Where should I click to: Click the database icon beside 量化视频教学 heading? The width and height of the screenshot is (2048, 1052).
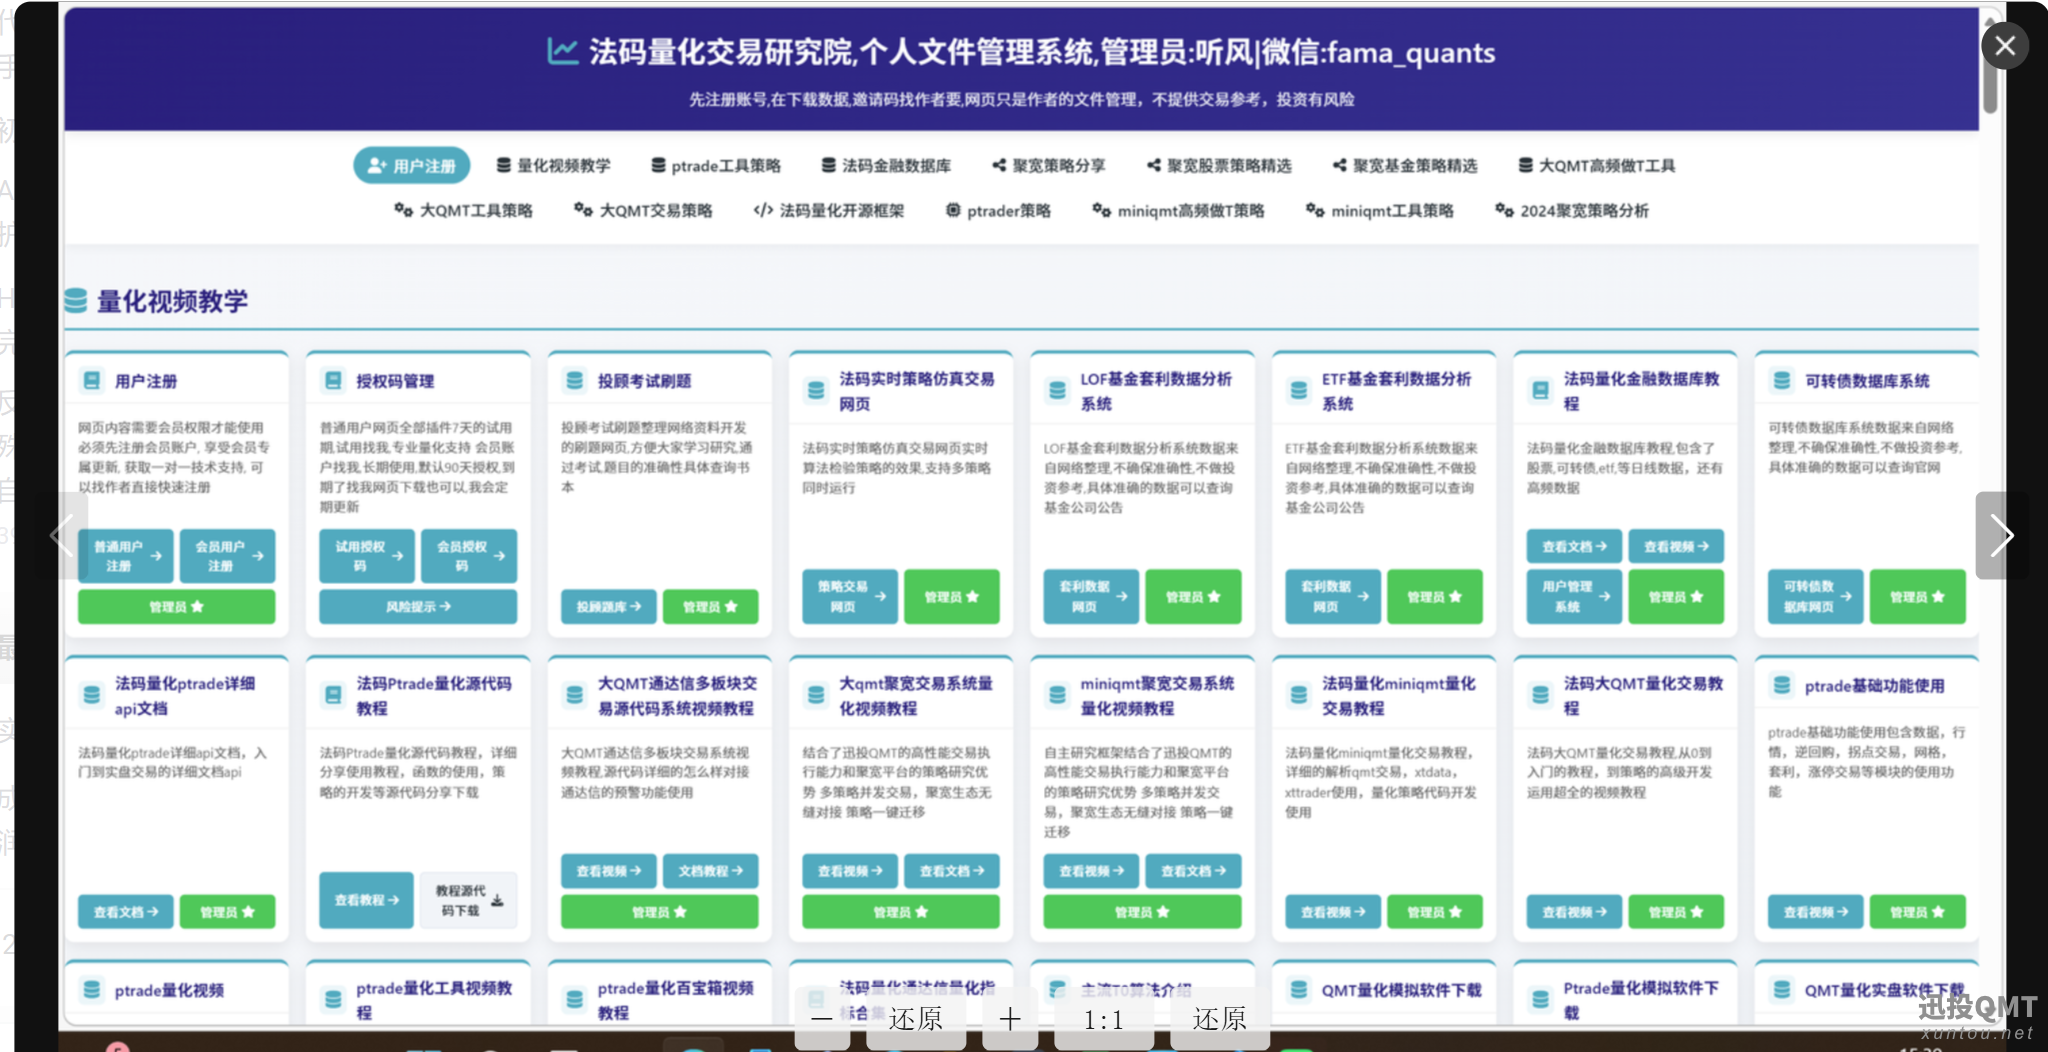tap(76, 301)
